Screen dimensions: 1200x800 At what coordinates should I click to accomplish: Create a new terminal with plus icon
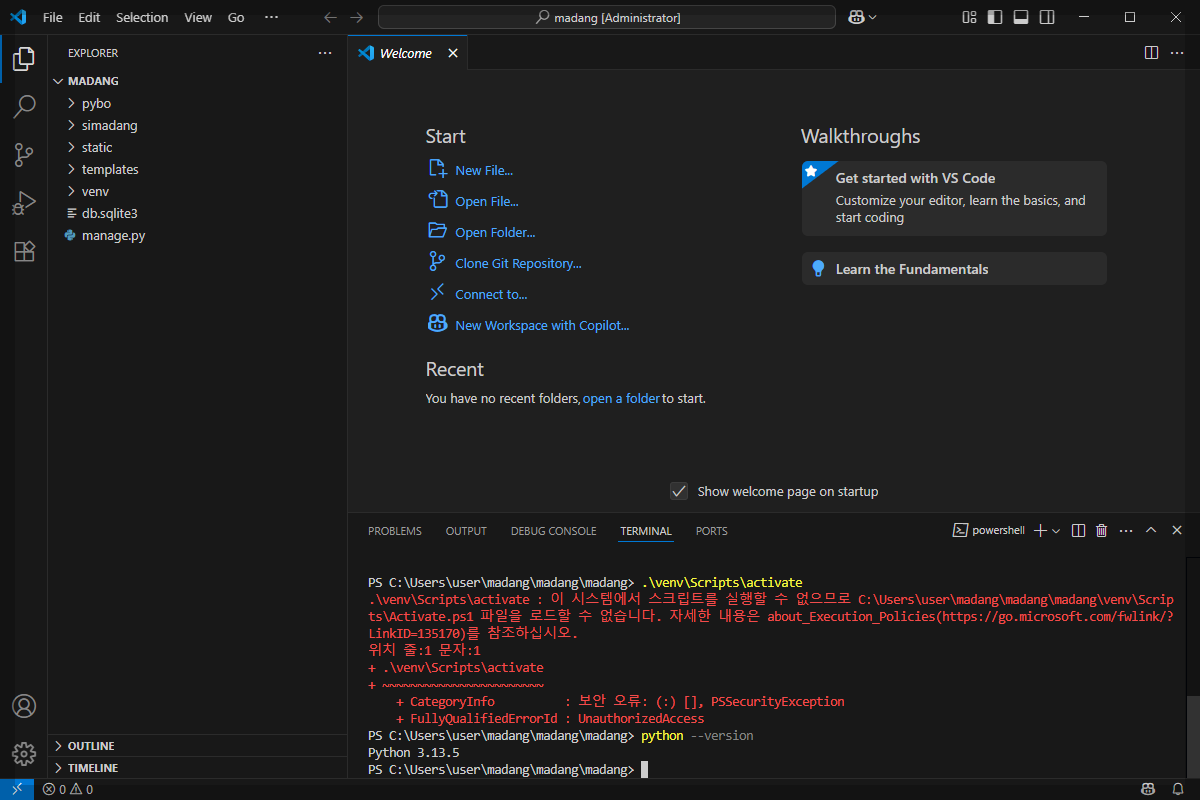coord(1040,531)
